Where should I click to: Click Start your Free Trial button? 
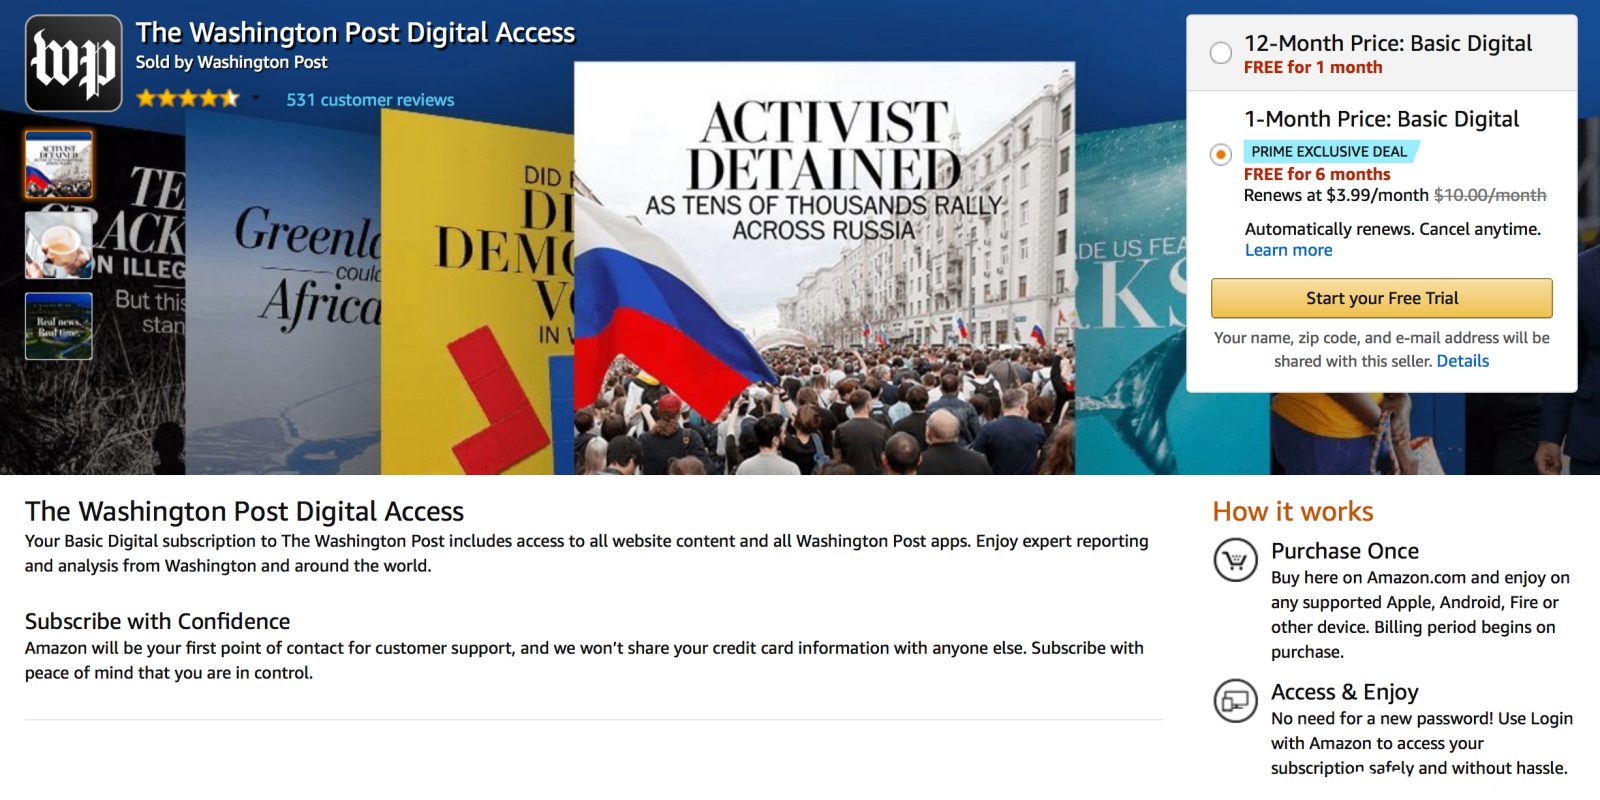pos(1382,298)
